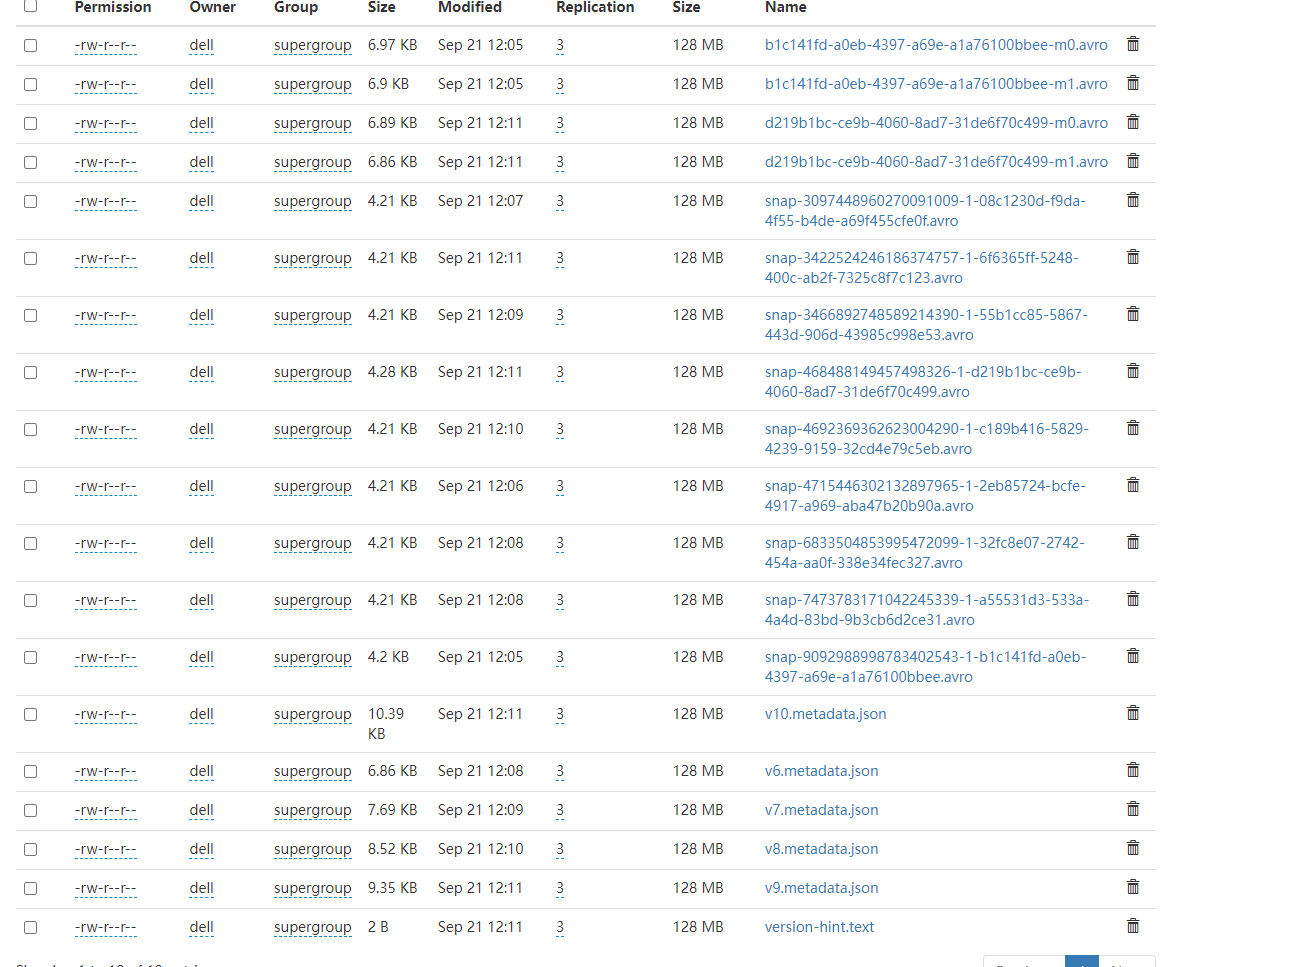This screenshot has height=967, width=1293.
Task: Open v8.metadata.json file link
Action: coord(821,849)
